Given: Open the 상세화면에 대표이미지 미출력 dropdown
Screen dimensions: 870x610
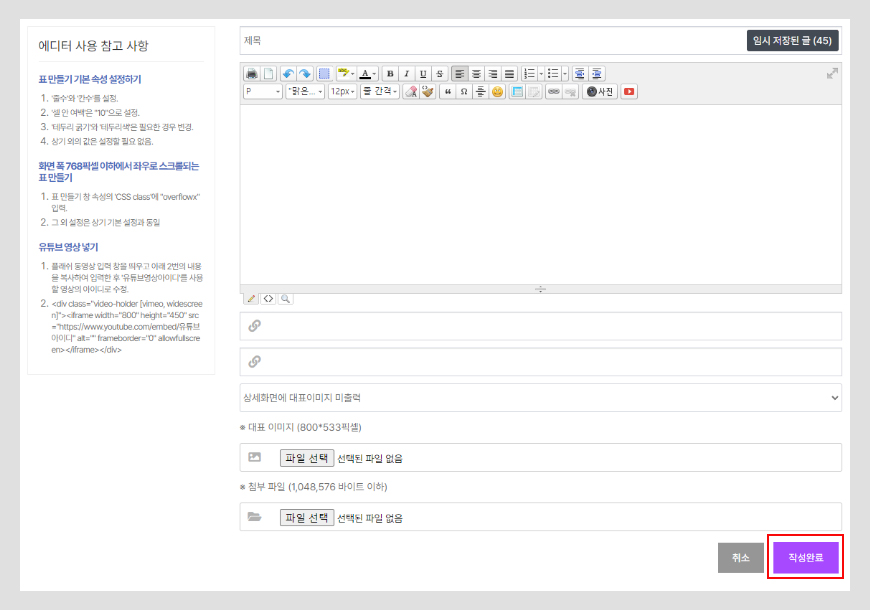Looking at the screenshot, I should coord(540,397).
